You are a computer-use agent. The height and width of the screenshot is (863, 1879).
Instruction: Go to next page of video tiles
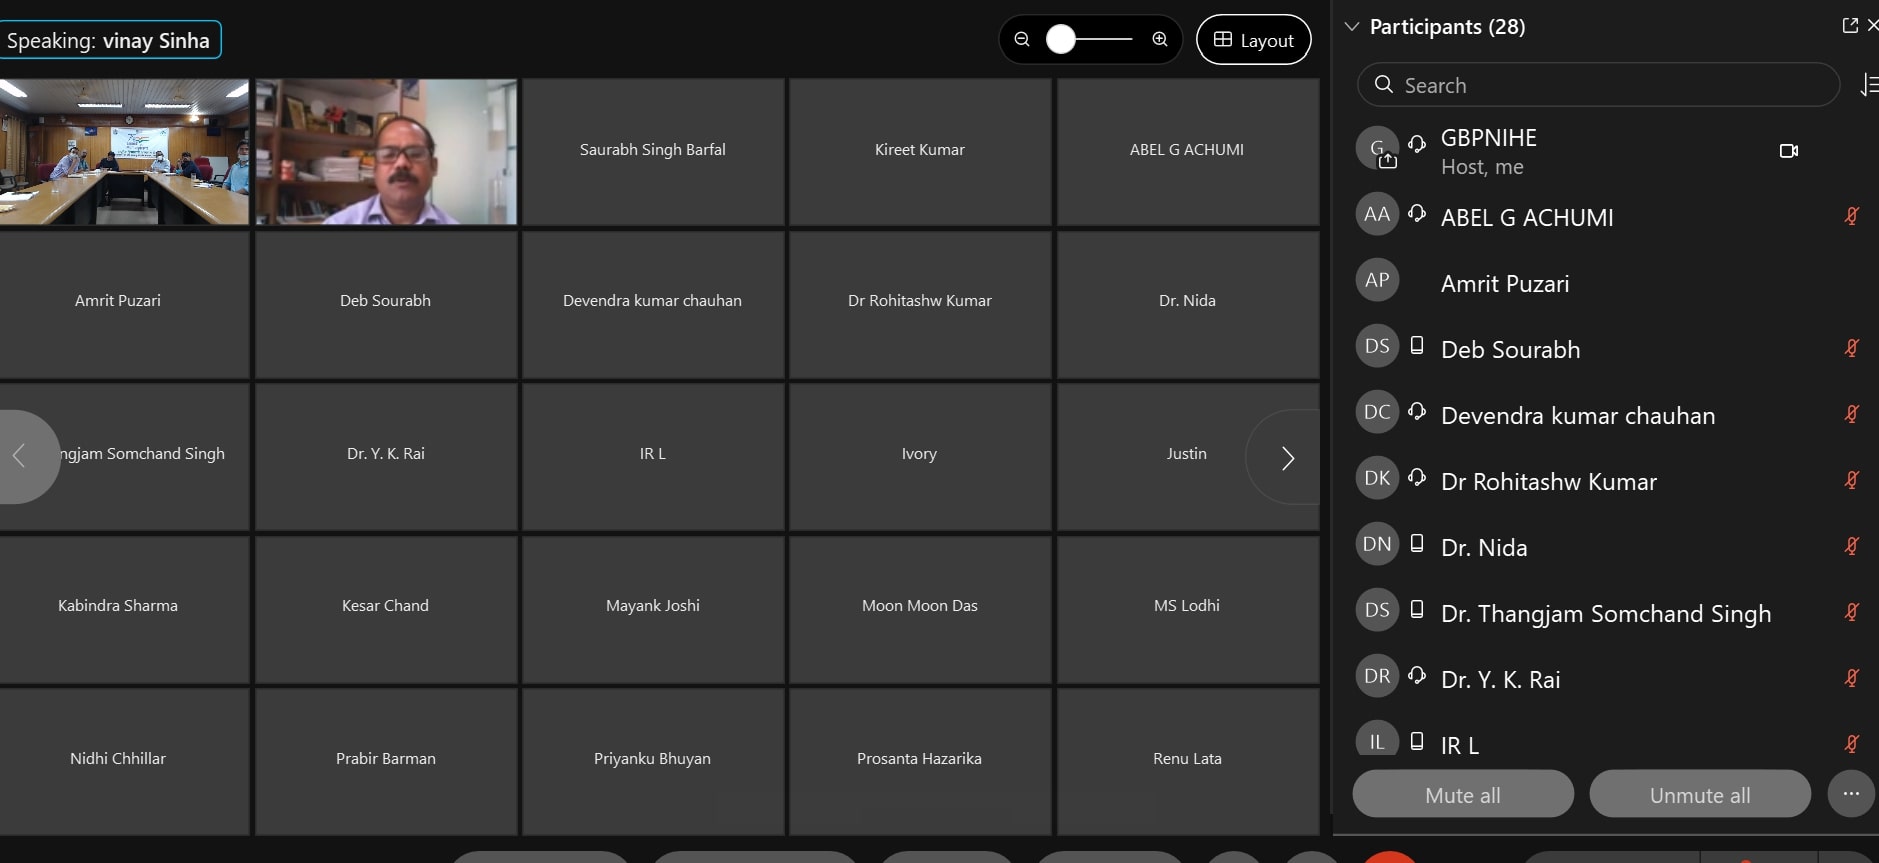coord(1287,458)
